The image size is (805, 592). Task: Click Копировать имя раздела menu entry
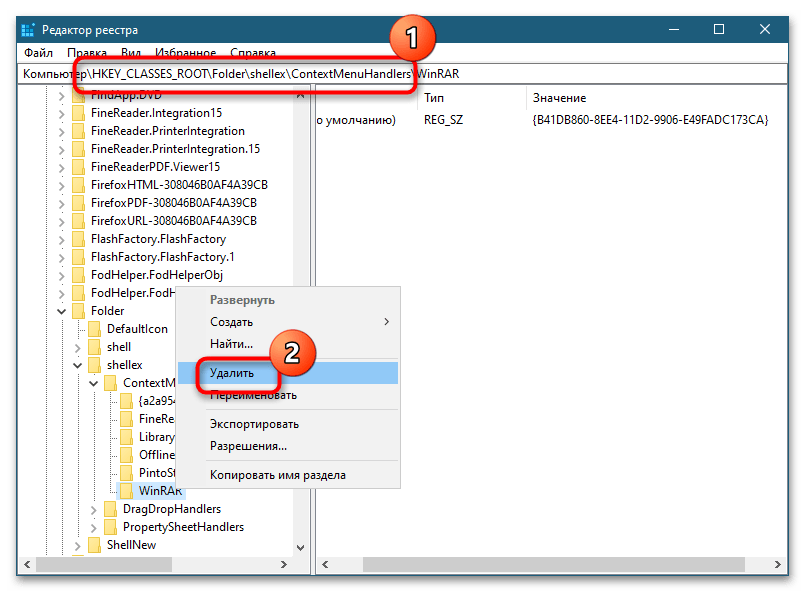click(x=277, y=475)
